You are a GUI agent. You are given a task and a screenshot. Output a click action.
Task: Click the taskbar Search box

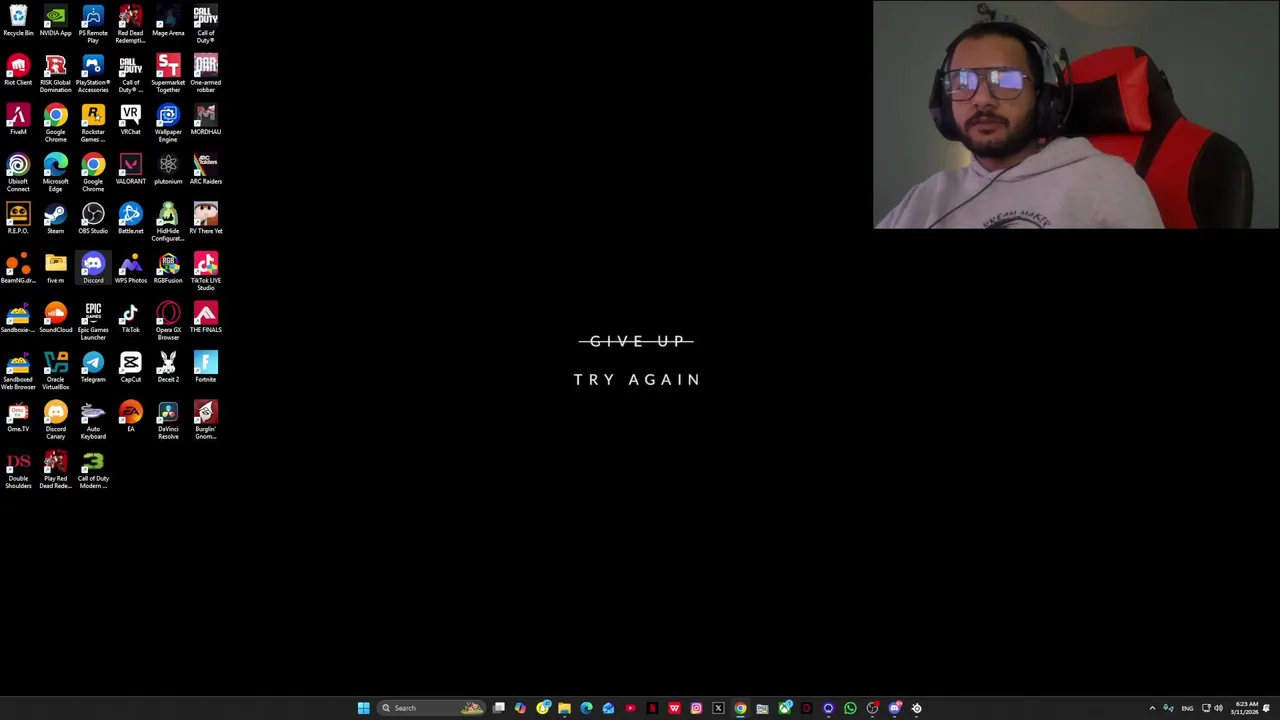[431, 708]
